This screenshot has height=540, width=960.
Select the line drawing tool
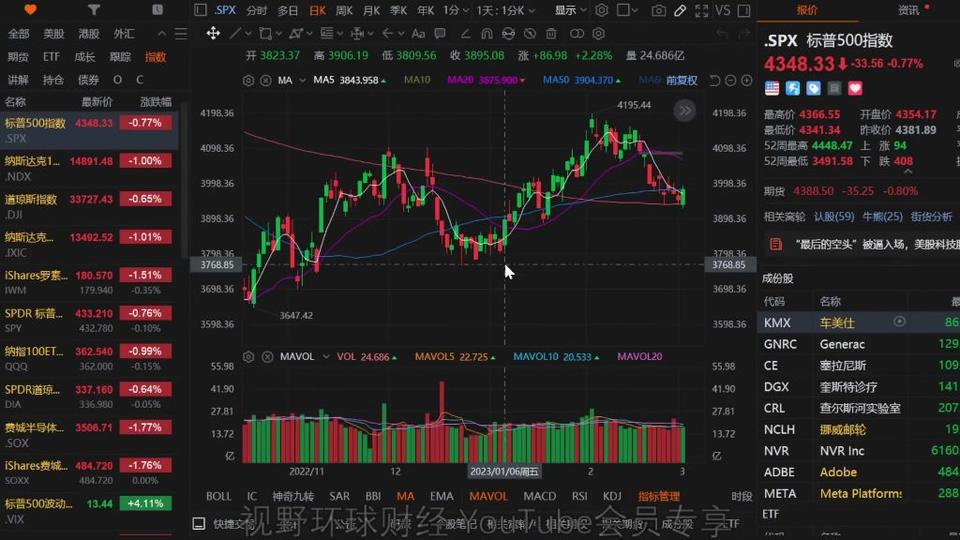pyautogui.click(x=234, y=33)
